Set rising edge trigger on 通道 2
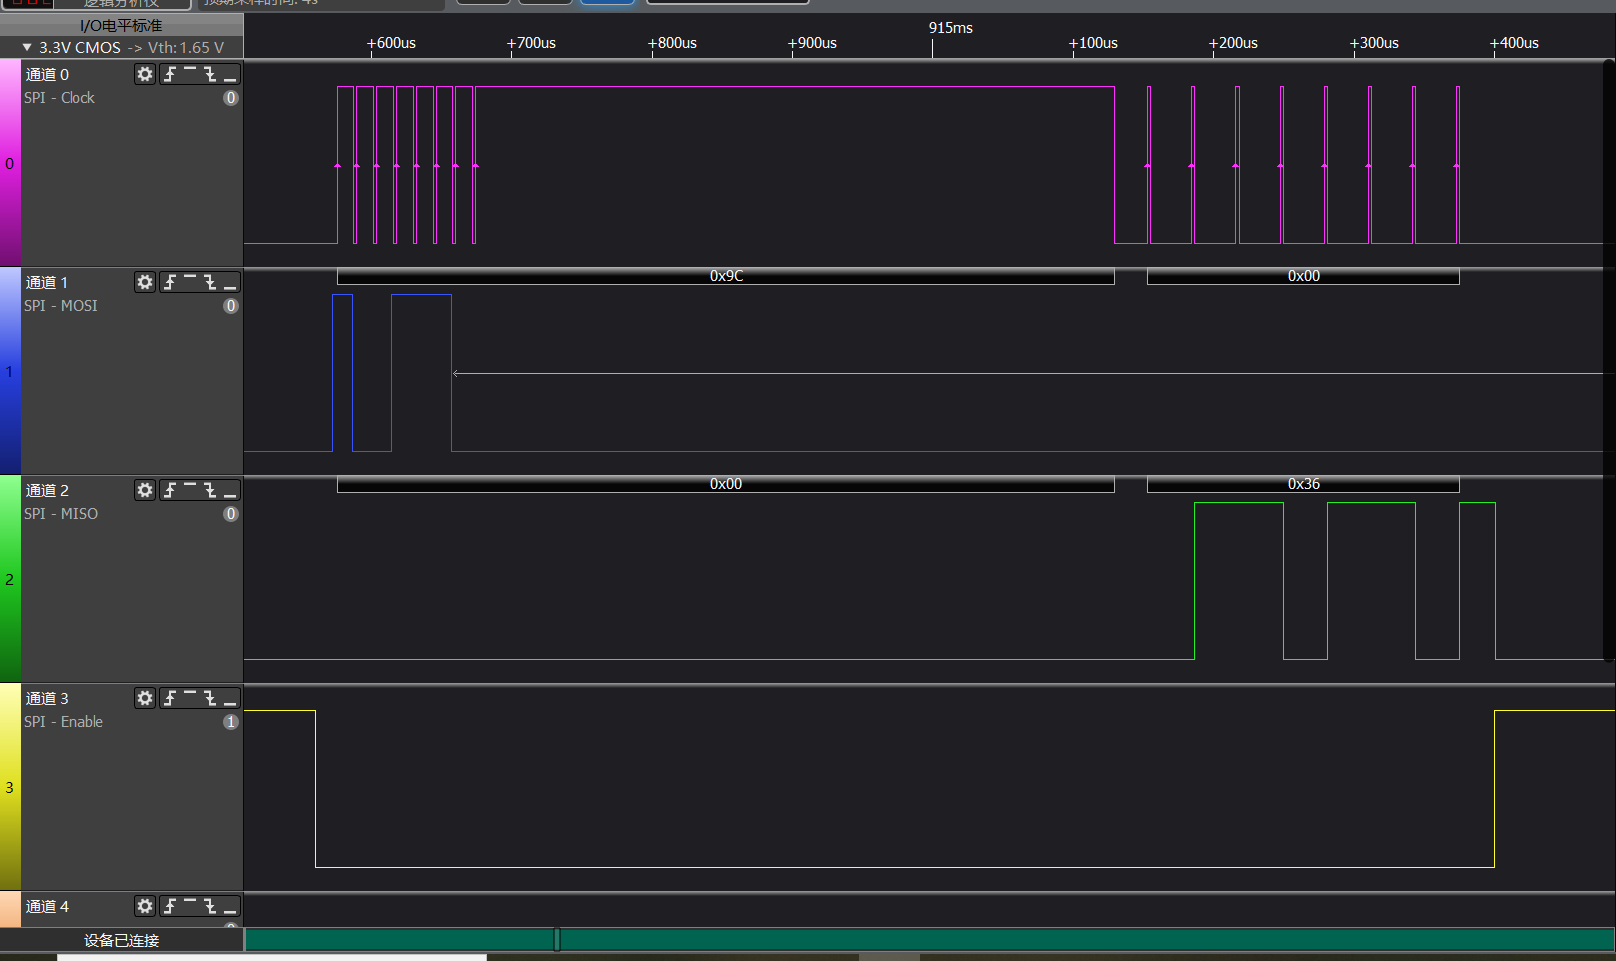1616x961 pixels. [170, 490]
